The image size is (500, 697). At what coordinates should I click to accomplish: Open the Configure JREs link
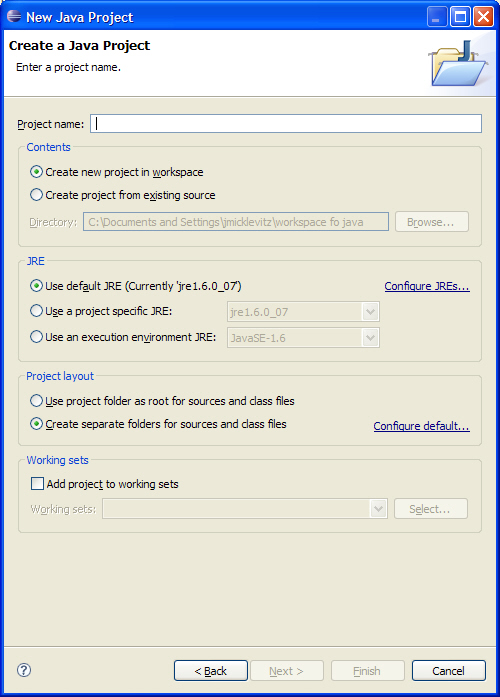[x=427, y=286]
